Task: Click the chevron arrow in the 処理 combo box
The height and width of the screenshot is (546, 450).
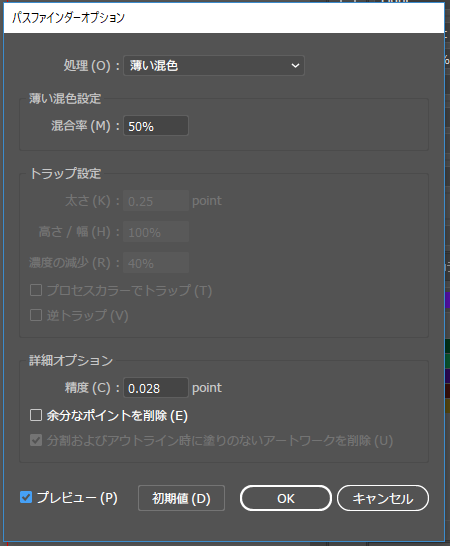Action: point(295,65)
